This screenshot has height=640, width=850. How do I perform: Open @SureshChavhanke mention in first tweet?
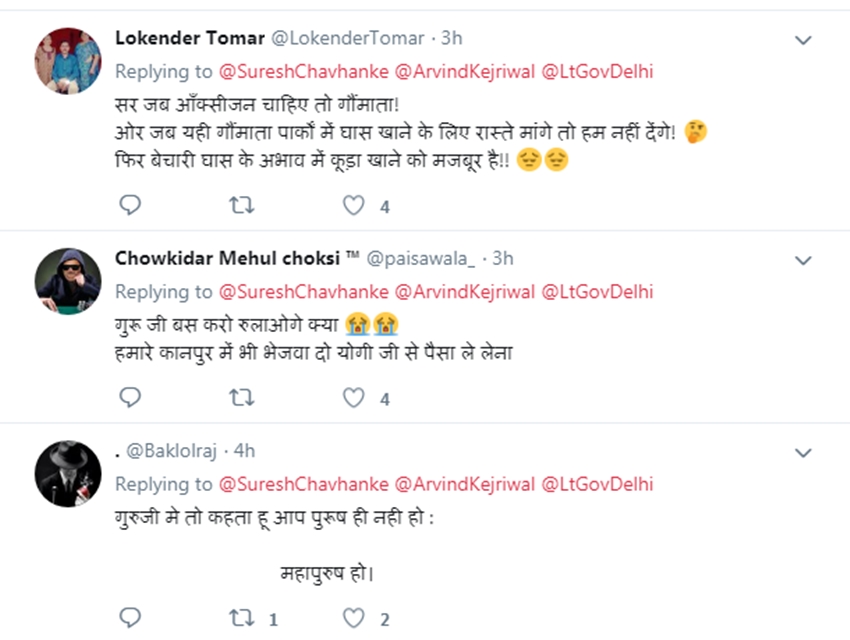pos(302,71)
